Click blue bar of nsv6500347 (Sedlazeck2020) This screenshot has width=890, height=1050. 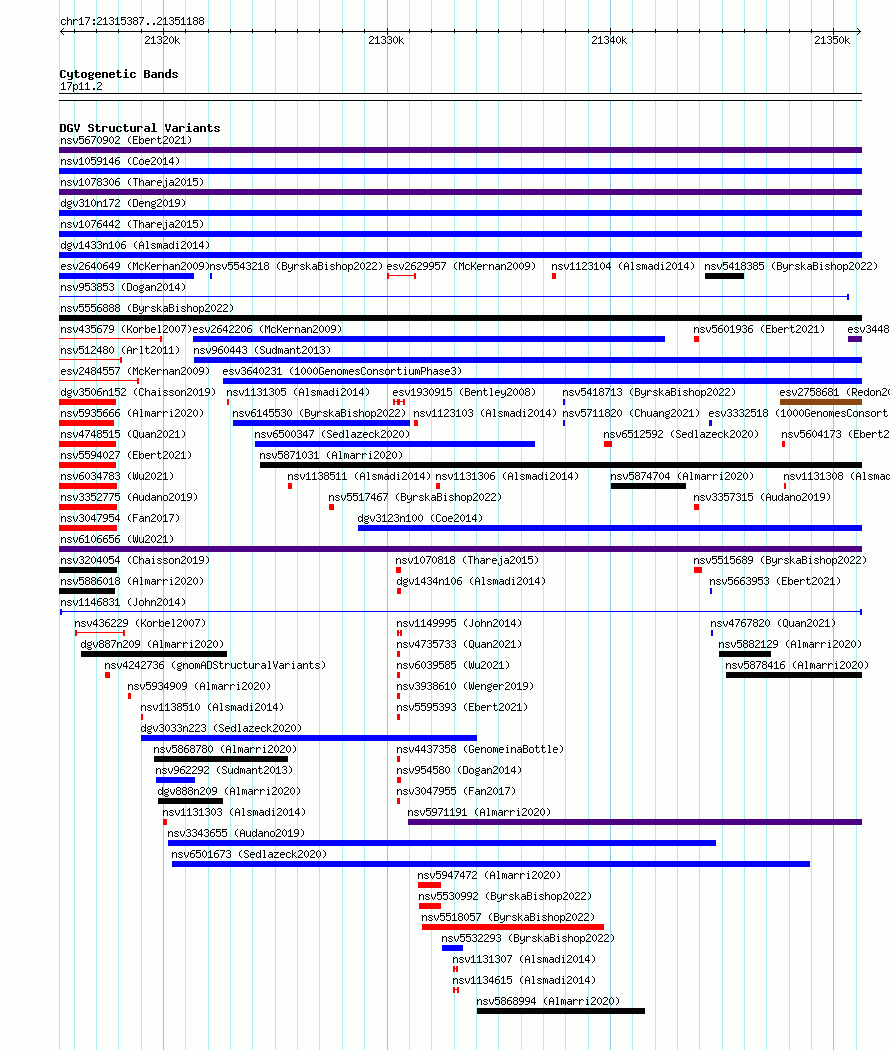(x=394, y=444)
